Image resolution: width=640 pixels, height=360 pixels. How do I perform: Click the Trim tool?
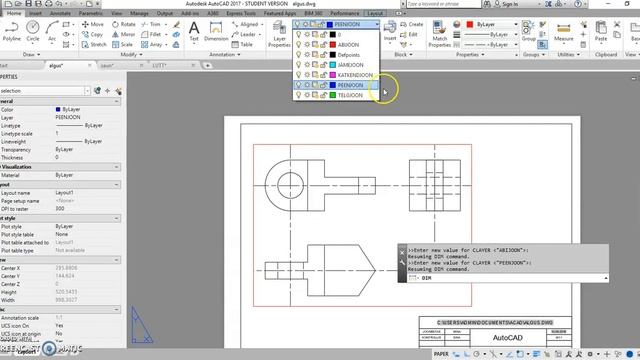click(151, 24)
